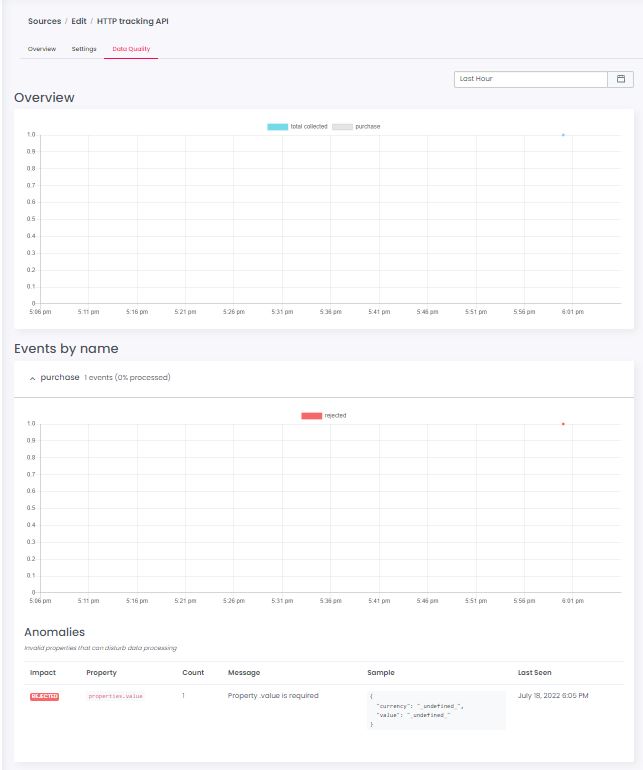Image resolution: width=643 pixels, height=770 pixels.
Task: Click the properties.value property label
Action: click(115, 696)
